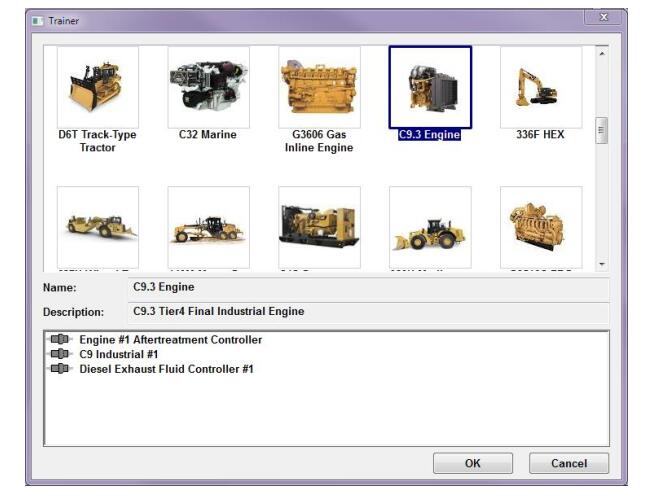Pick the 336F HEX excavator image

541,87
